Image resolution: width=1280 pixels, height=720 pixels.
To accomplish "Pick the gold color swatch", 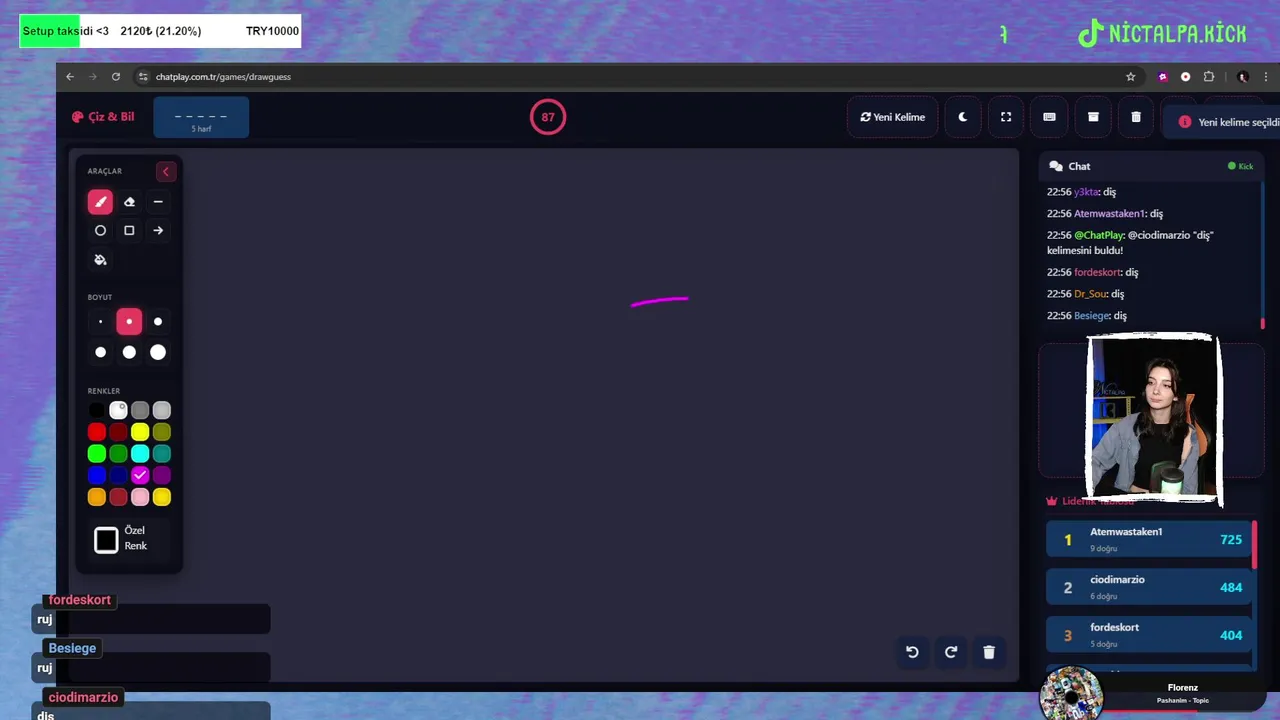I will click(162, 497).
